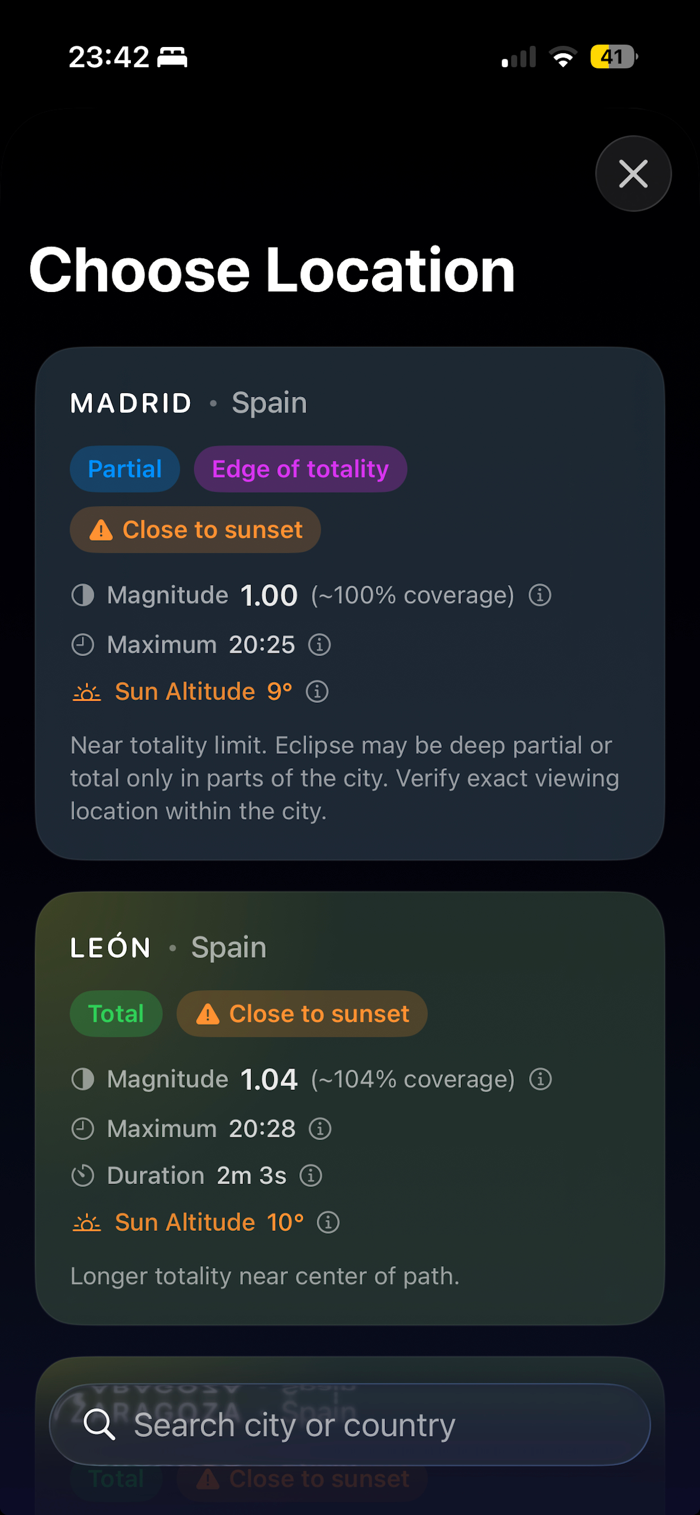Tap info icon beside Madrid maximum 20:25
Image resolution: width=700 pixels, height=1515 pixels.
[x=319, y=645]
